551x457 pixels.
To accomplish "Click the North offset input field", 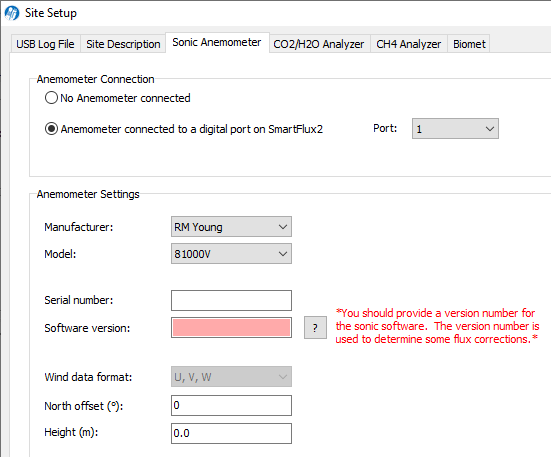I will pos(231,405).
